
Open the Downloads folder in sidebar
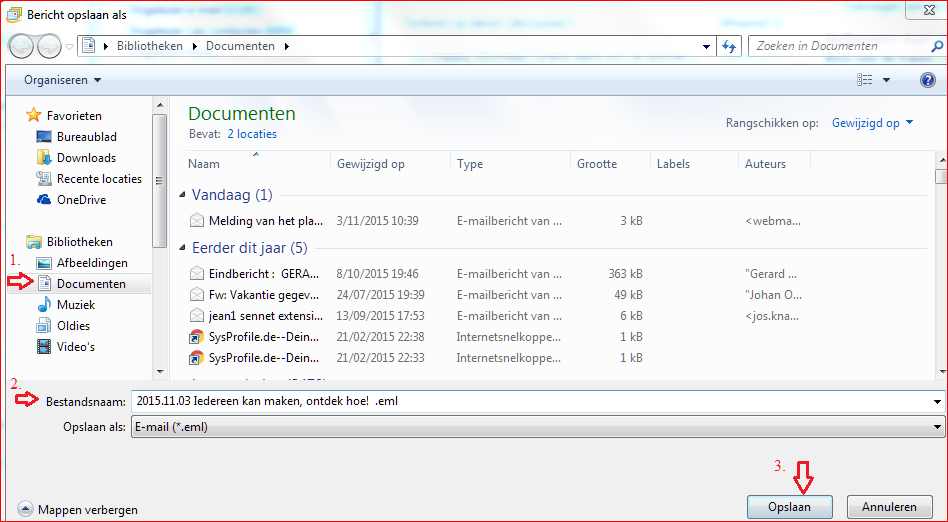86,158
